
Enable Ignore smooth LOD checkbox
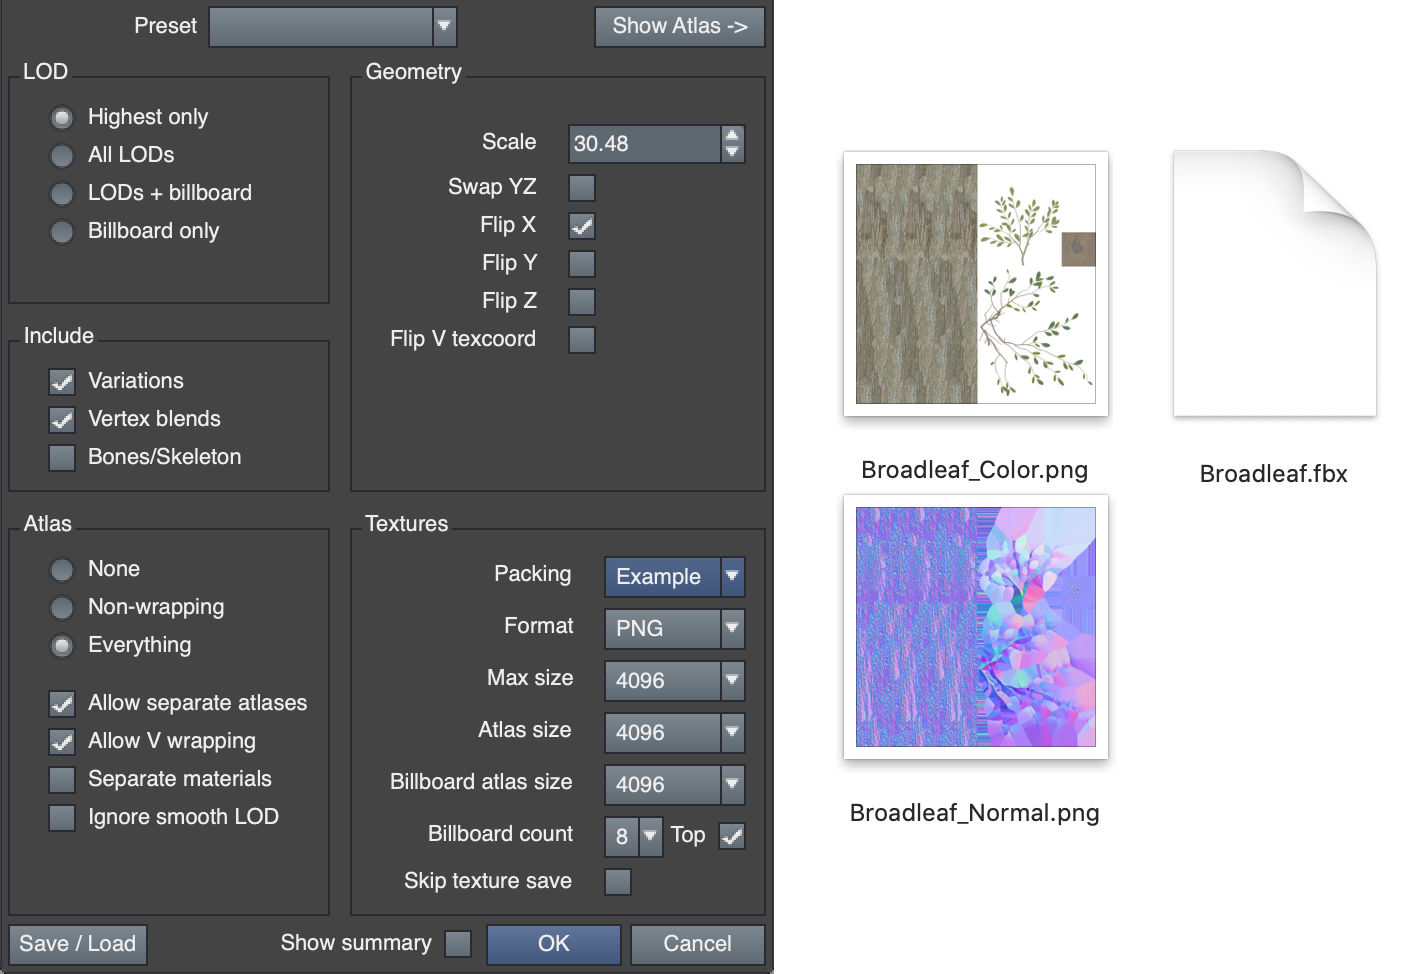click(x=62, y=818)
